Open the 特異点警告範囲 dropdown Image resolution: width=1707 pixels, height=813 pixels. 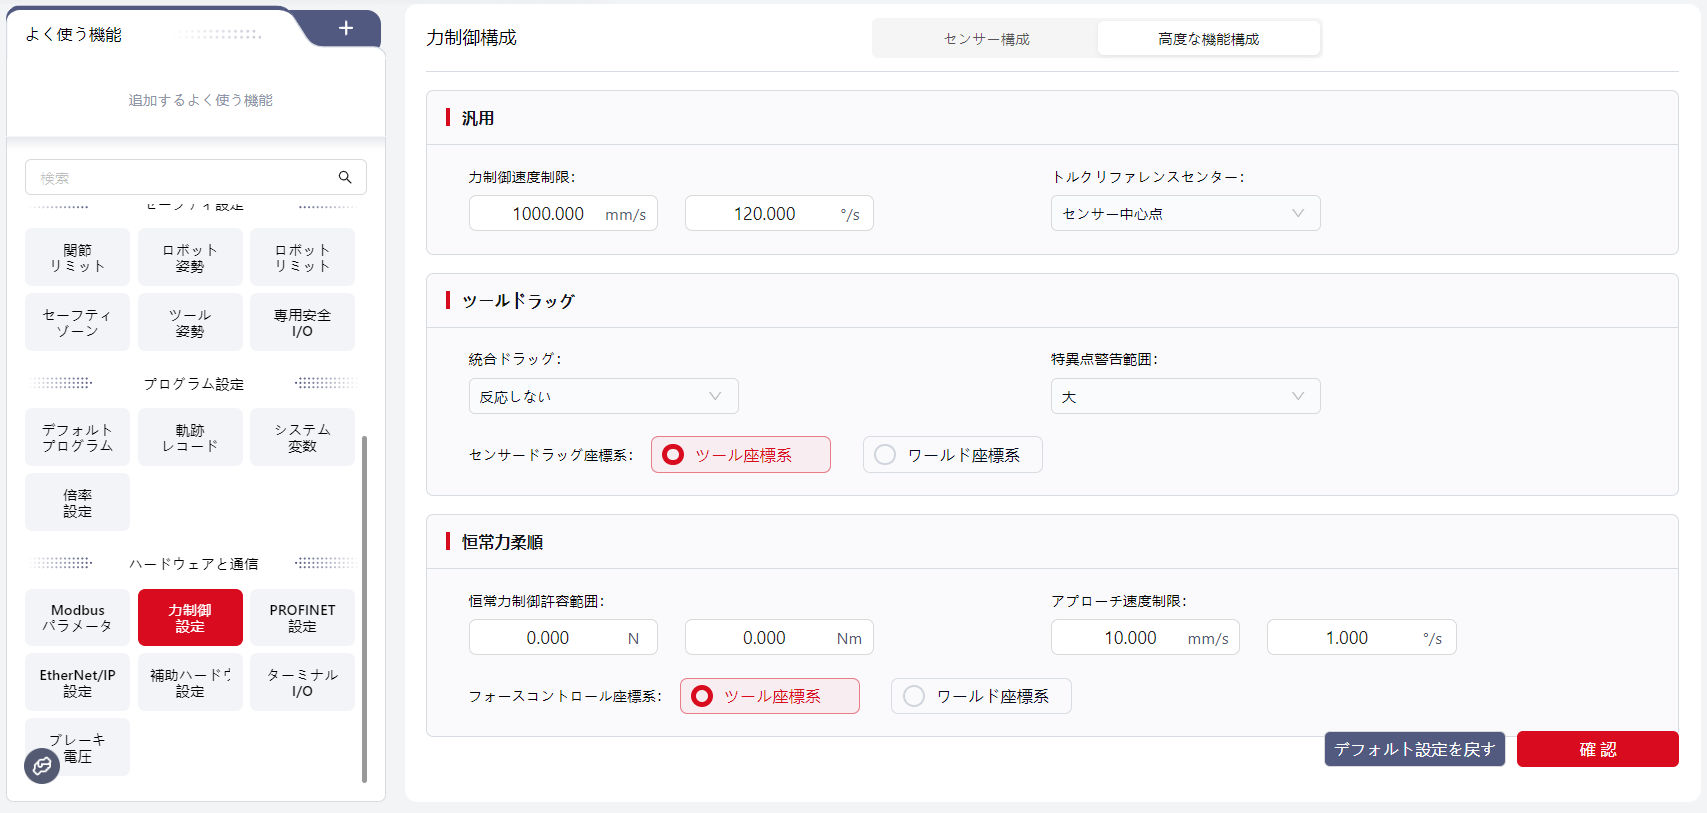[1185, 396]
